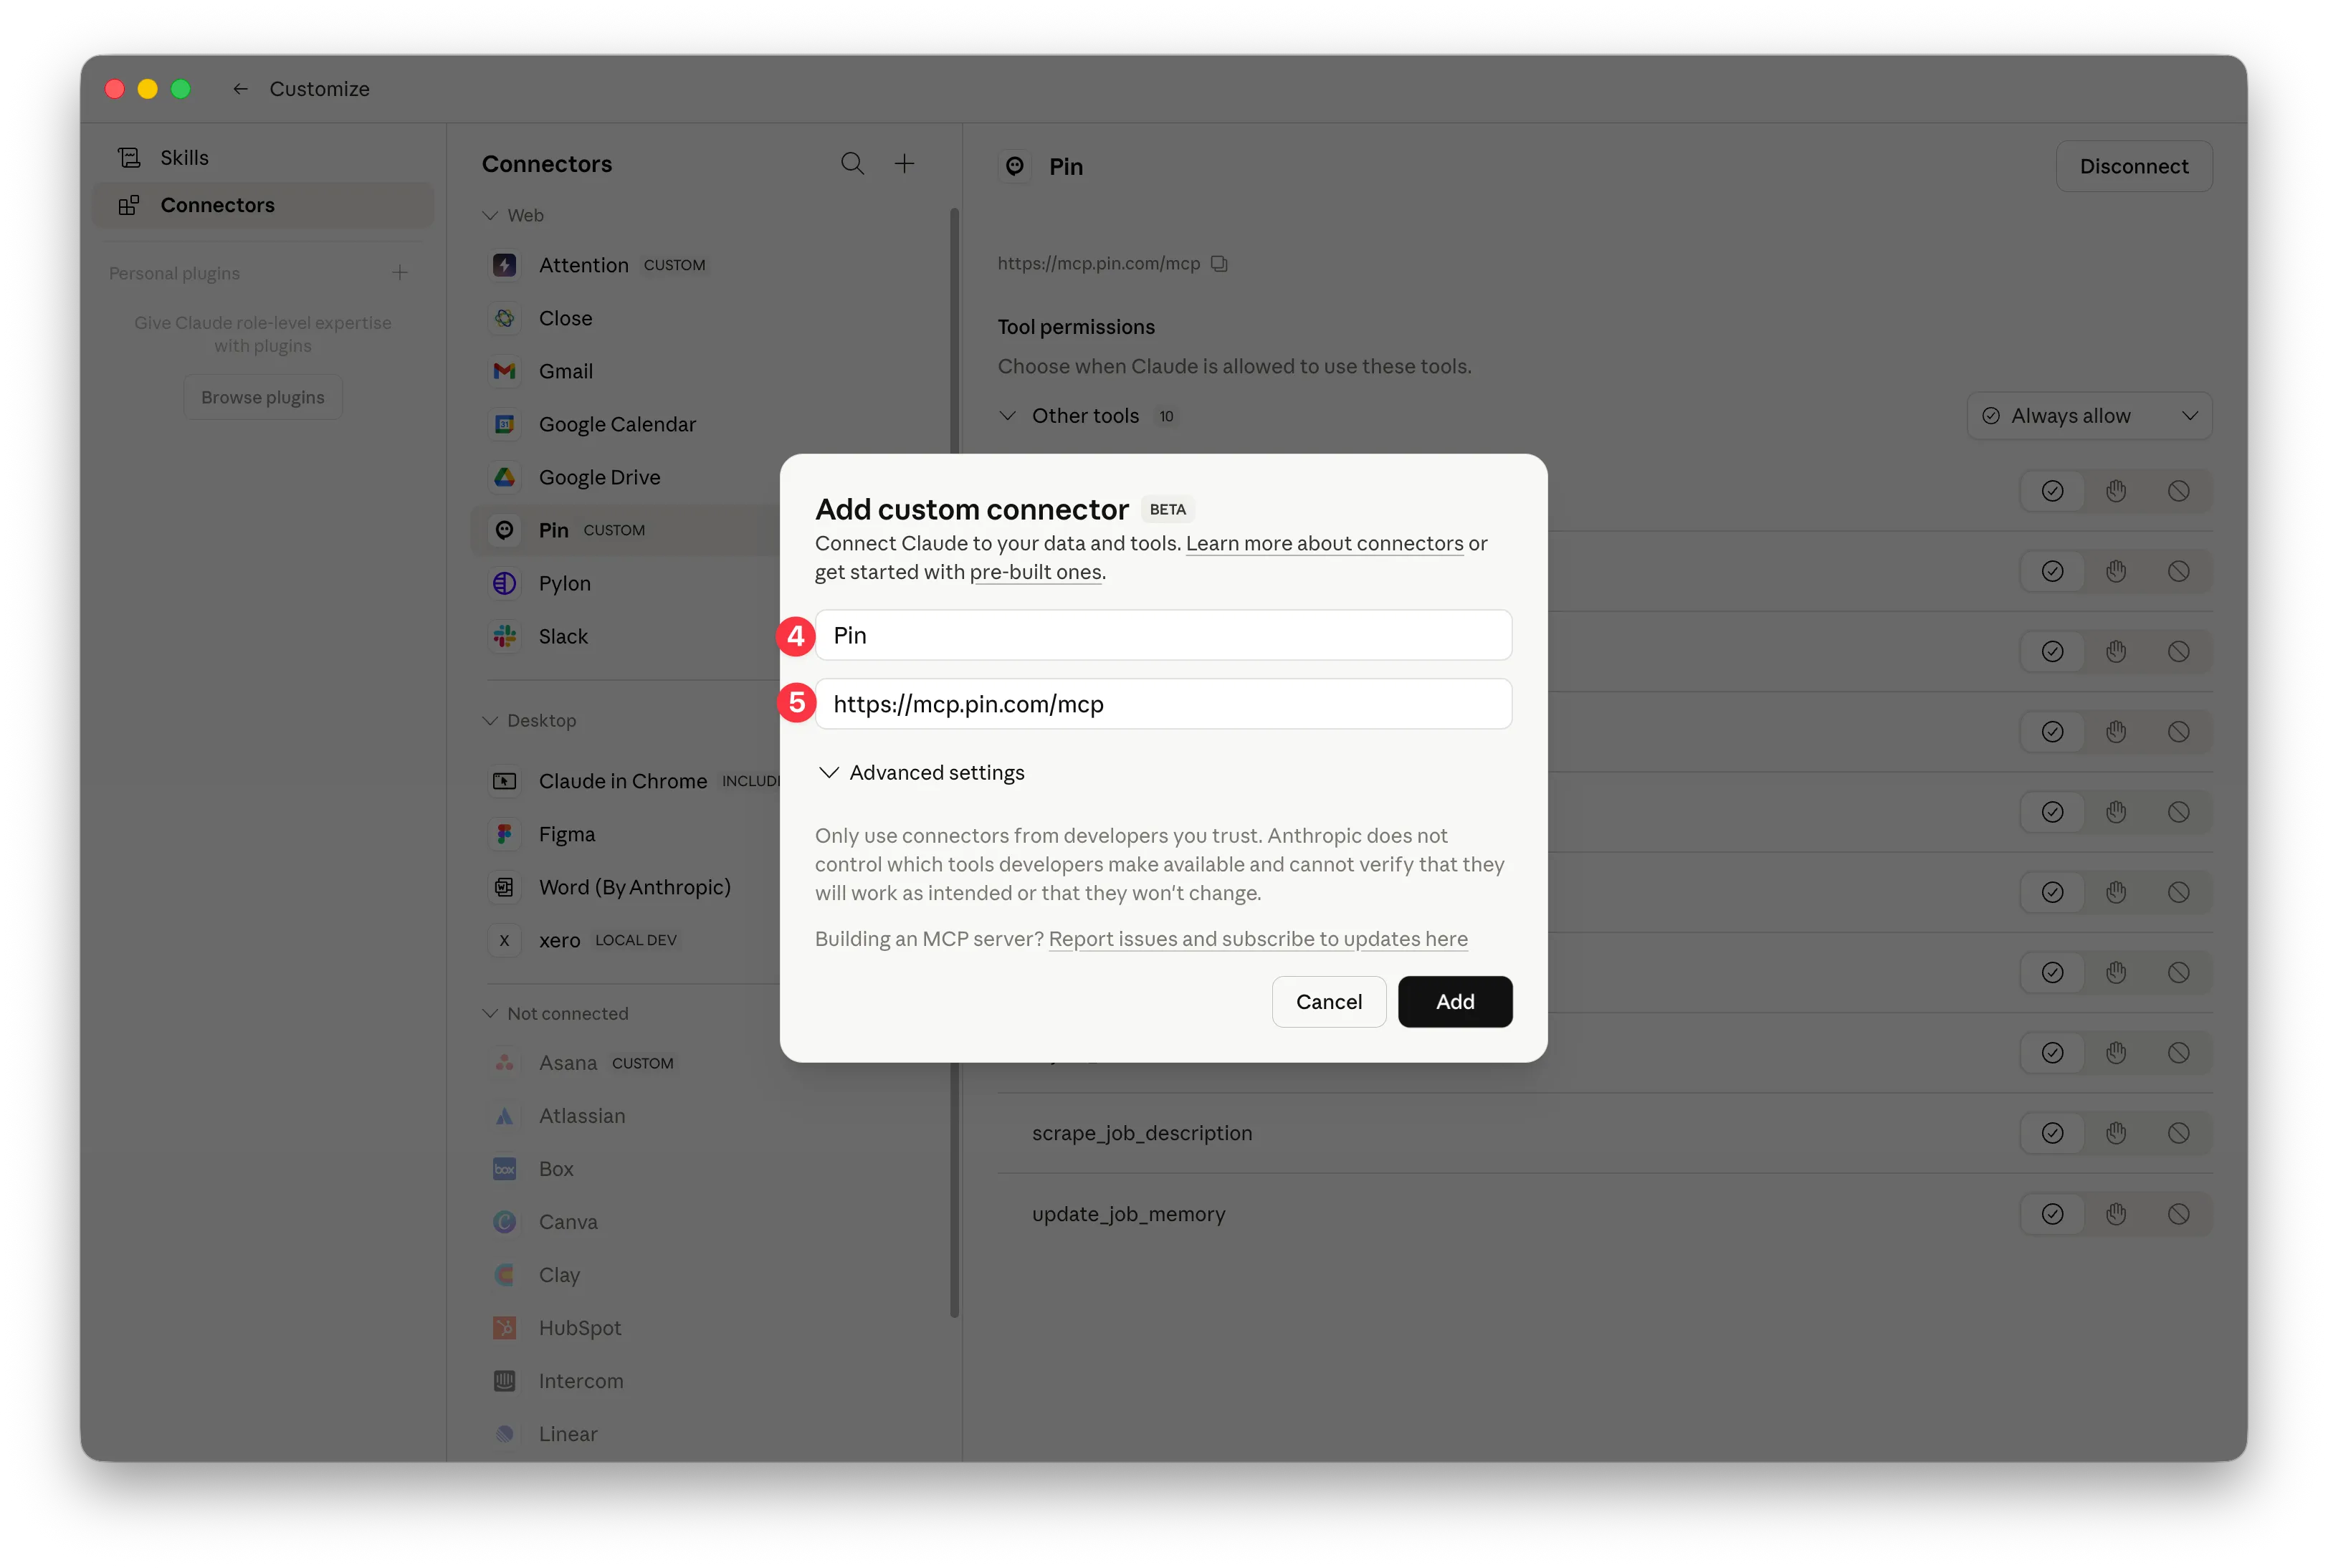Image resolution: width=2328 pixels, height=1568 pixels.
Task: Click the https://mcp.pin.com/mcp text in Pin details
Action: [1098, 263]
